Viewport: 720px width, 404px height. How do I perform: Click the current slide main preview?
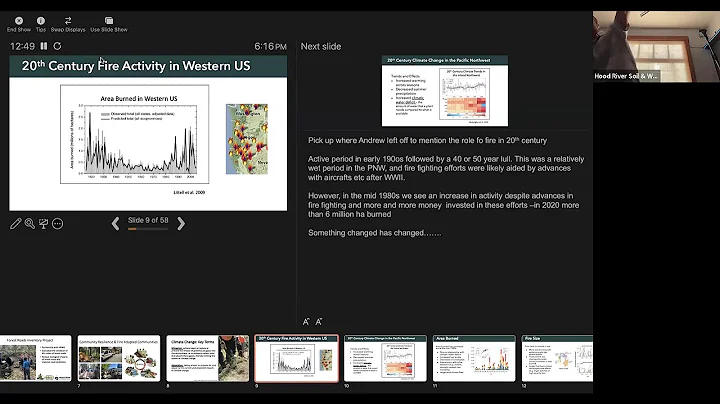click(x=148, y=133)
